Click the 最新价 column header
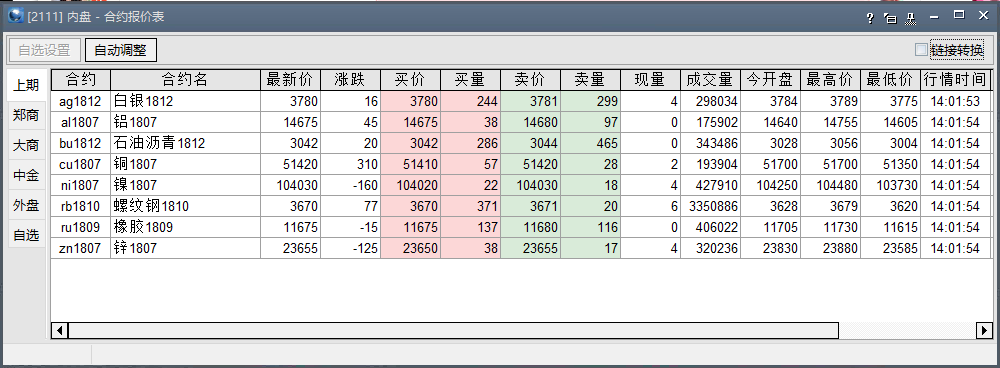 [x=291, y=80]
